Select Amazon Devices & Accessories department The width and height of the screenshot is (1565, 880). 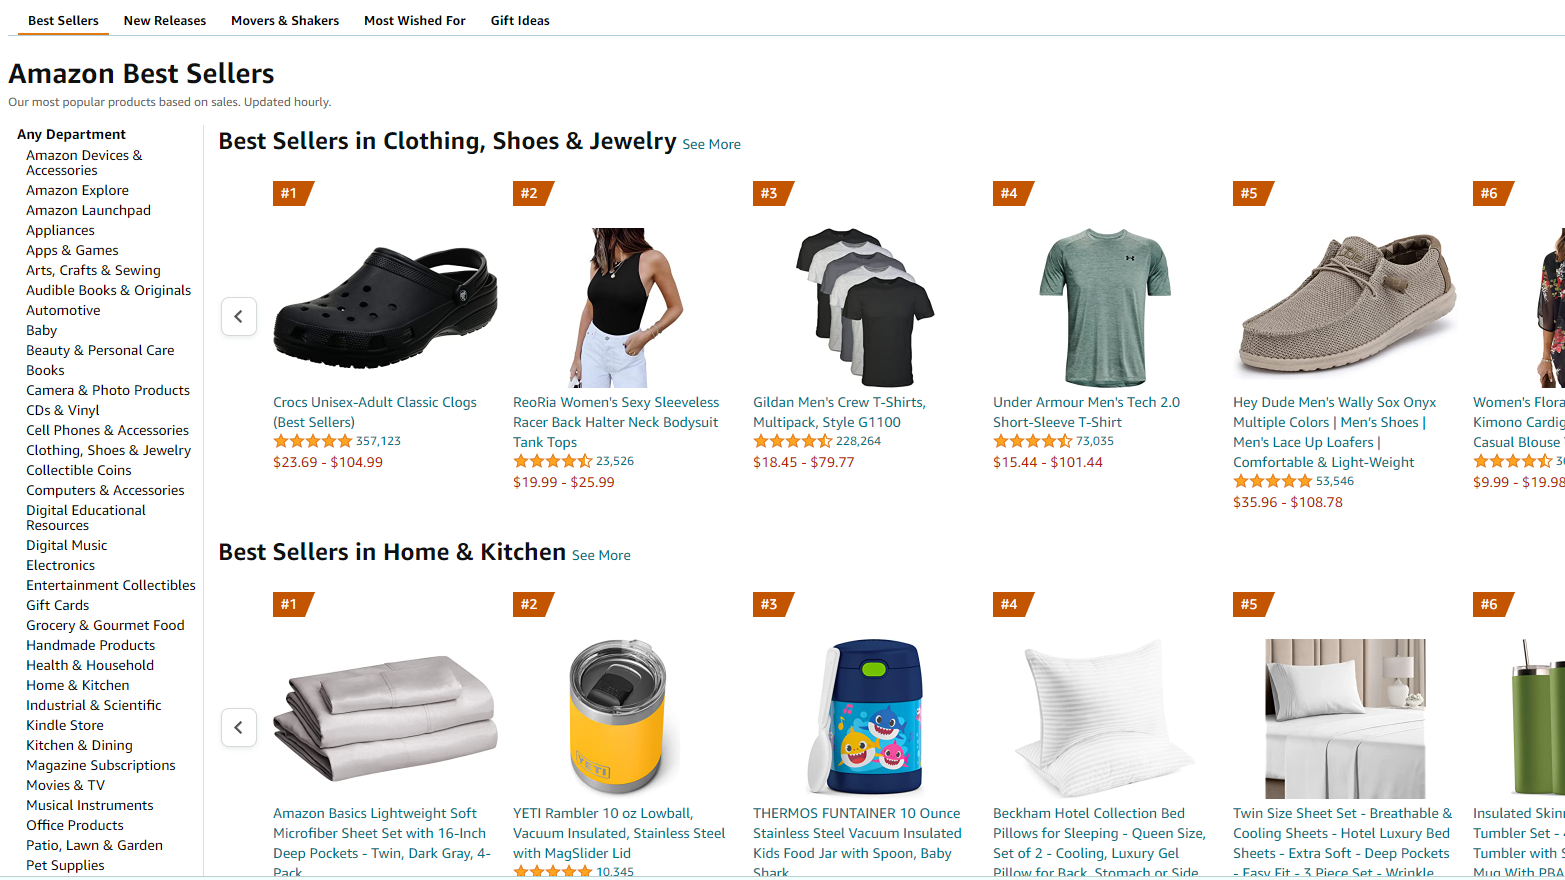click(84, 162)
